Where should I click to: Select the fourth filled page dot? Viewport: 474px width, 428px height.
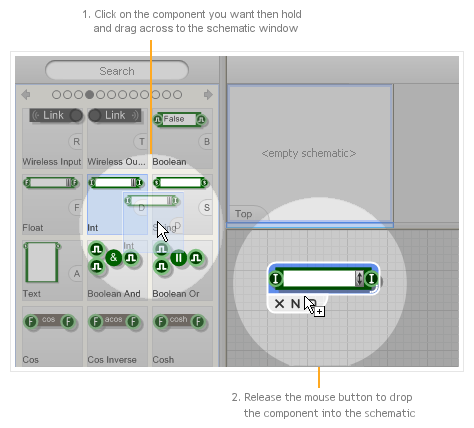coord(89,95)
